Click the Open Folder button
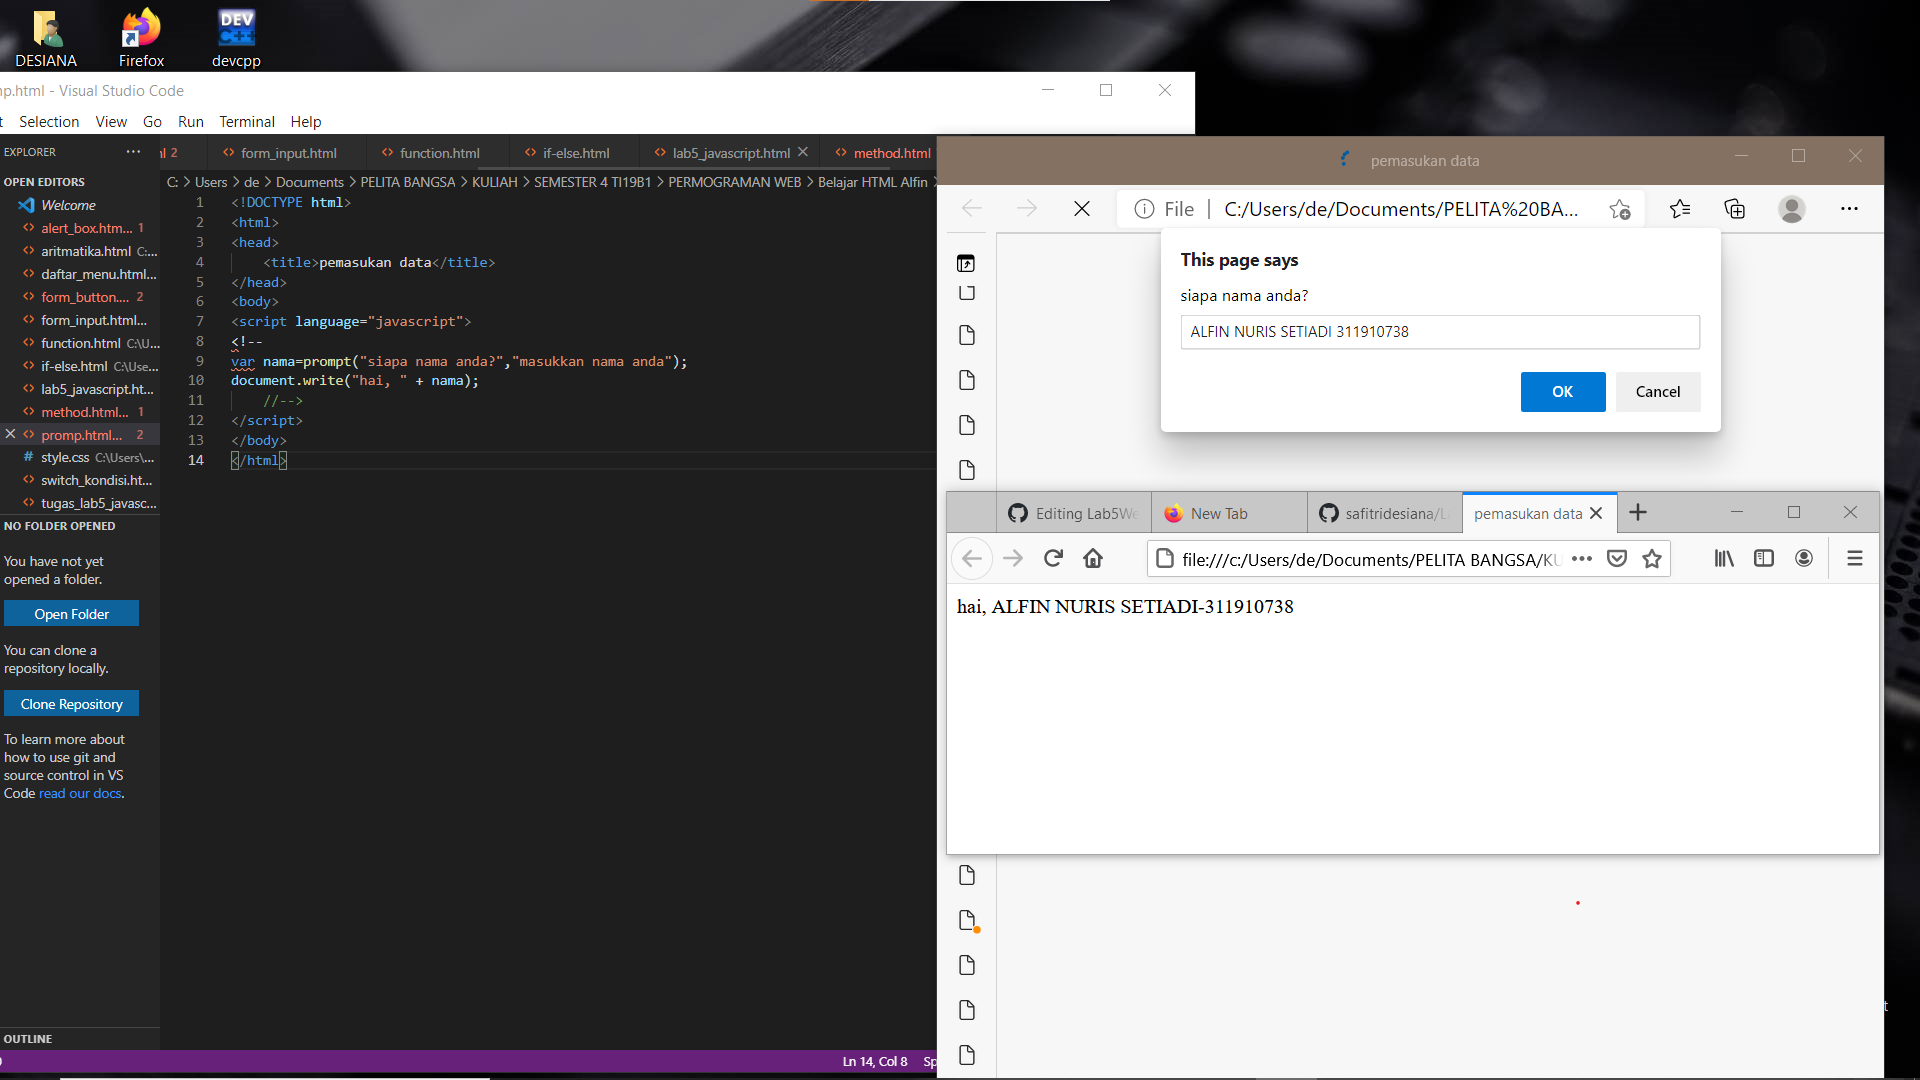 pyautogui.click(x=71, y=613)
